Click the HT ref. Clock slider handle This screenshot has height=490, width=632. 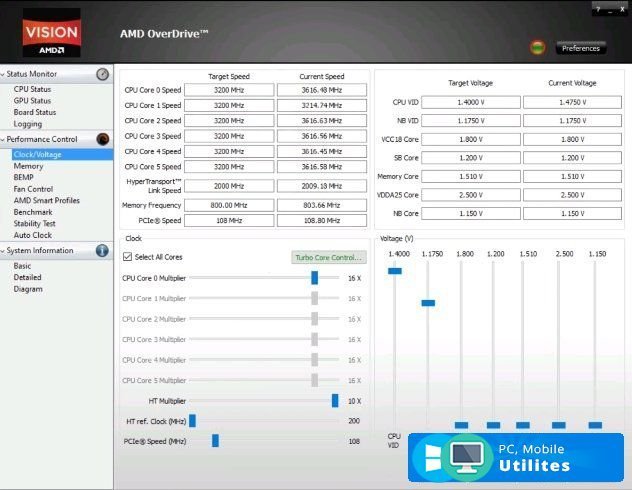193,421
